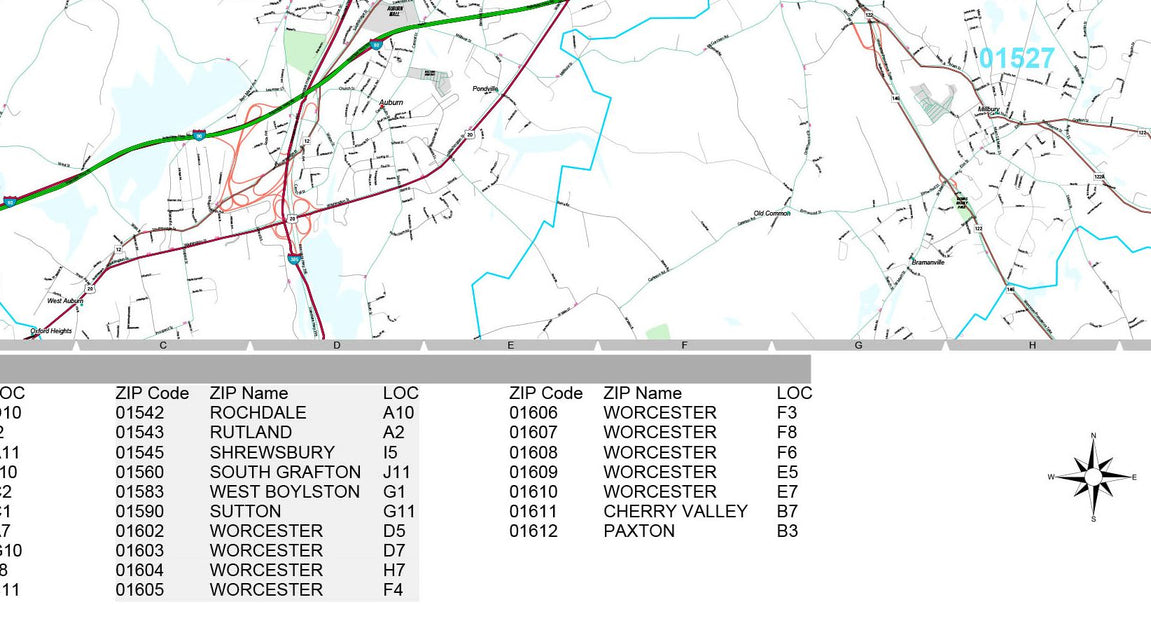Click the E letter on the compass
Viewport: 1151px width, 630px height.
[1134, 477]
